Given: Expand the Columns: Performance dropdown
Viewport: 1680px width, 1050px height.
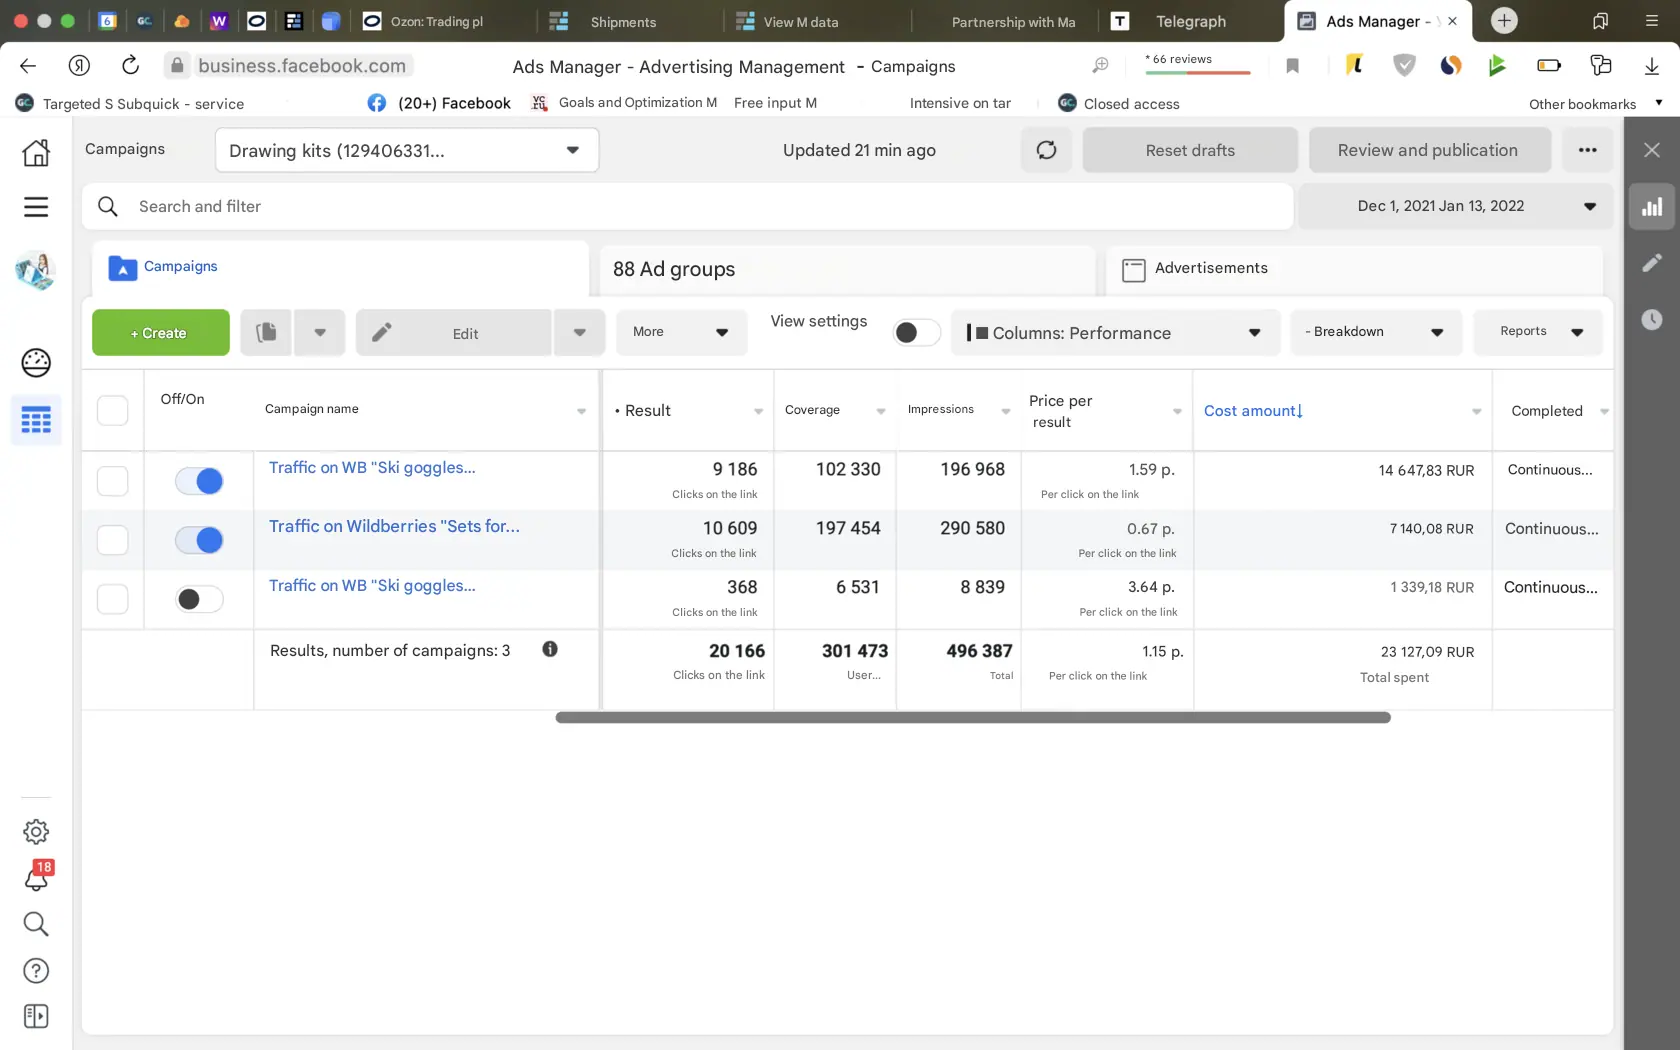Looking at the screenshot, I should coord(1115,333).
